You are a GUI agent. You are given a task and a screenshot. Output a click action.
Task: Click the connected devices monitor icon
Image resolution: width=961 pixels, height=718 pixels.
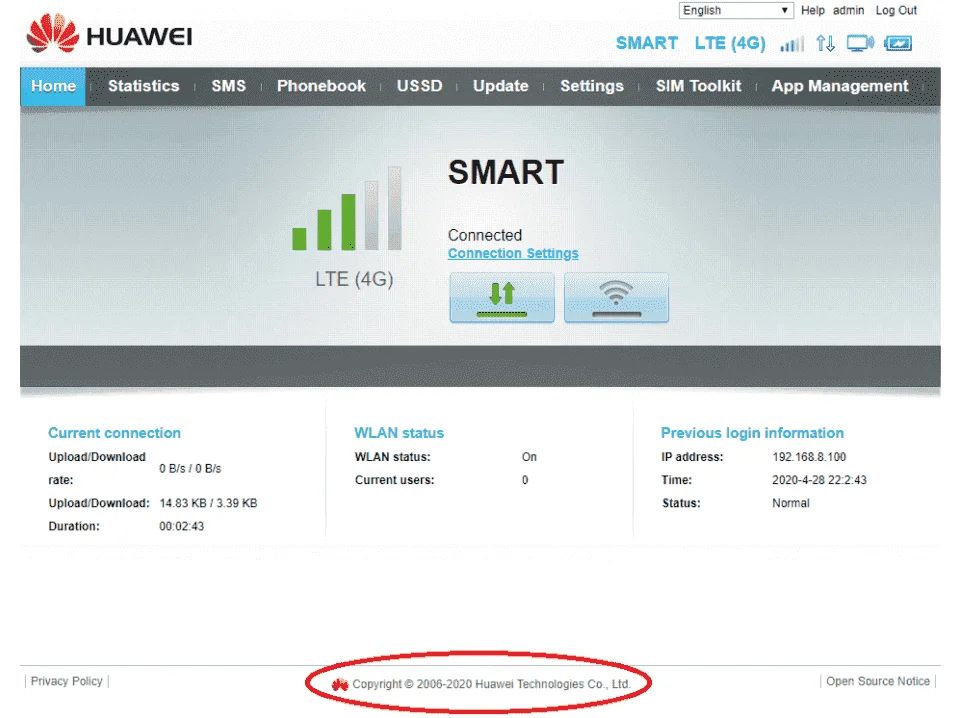(x=860, y=43)
